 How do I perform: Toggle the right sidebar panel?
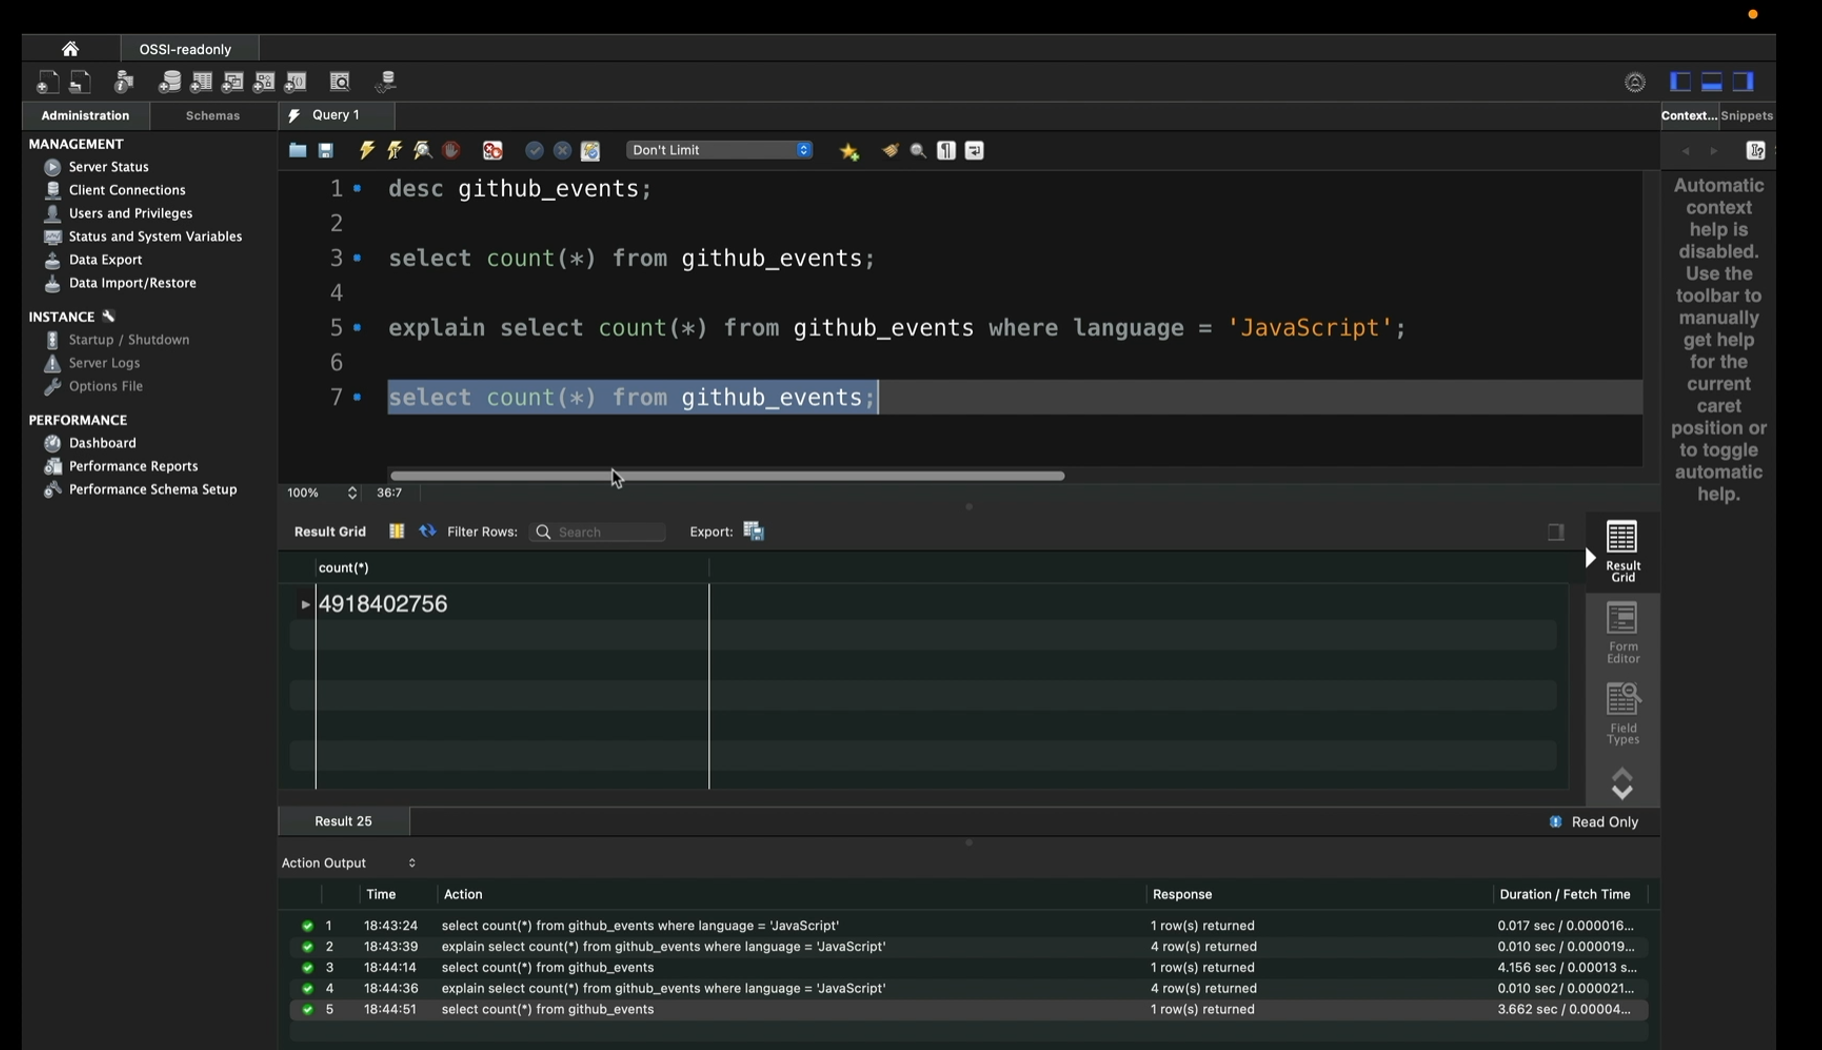point(1744,82)
